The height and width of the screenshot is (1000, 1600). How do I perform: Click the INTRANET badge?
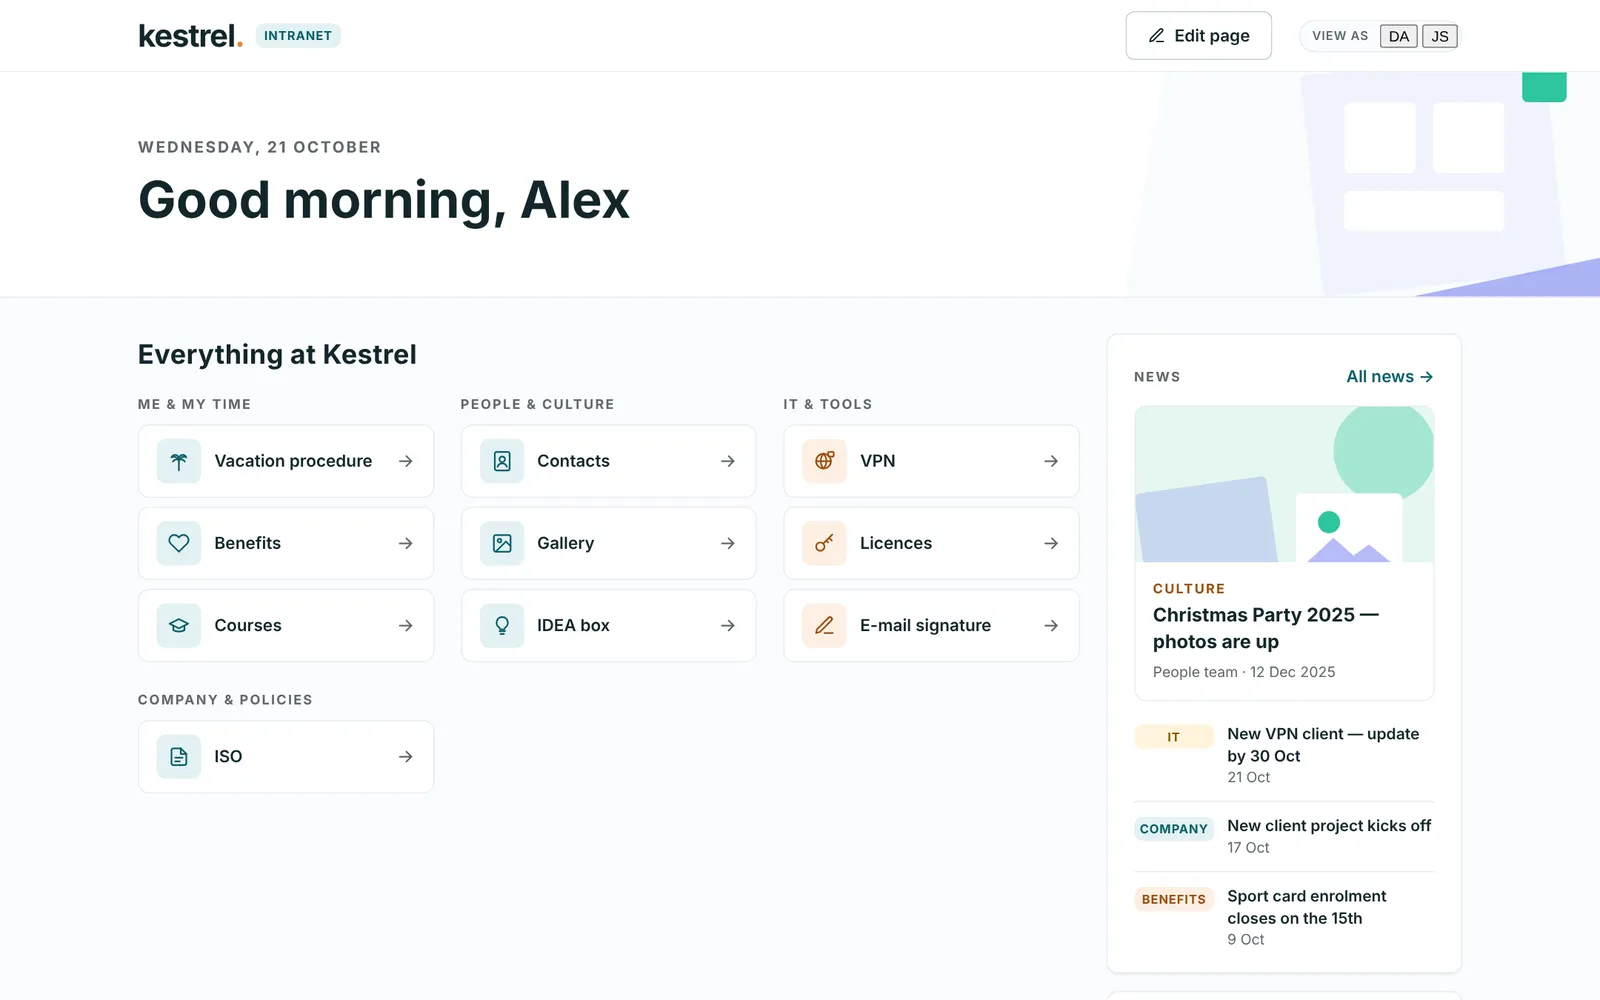pos(298,36)
